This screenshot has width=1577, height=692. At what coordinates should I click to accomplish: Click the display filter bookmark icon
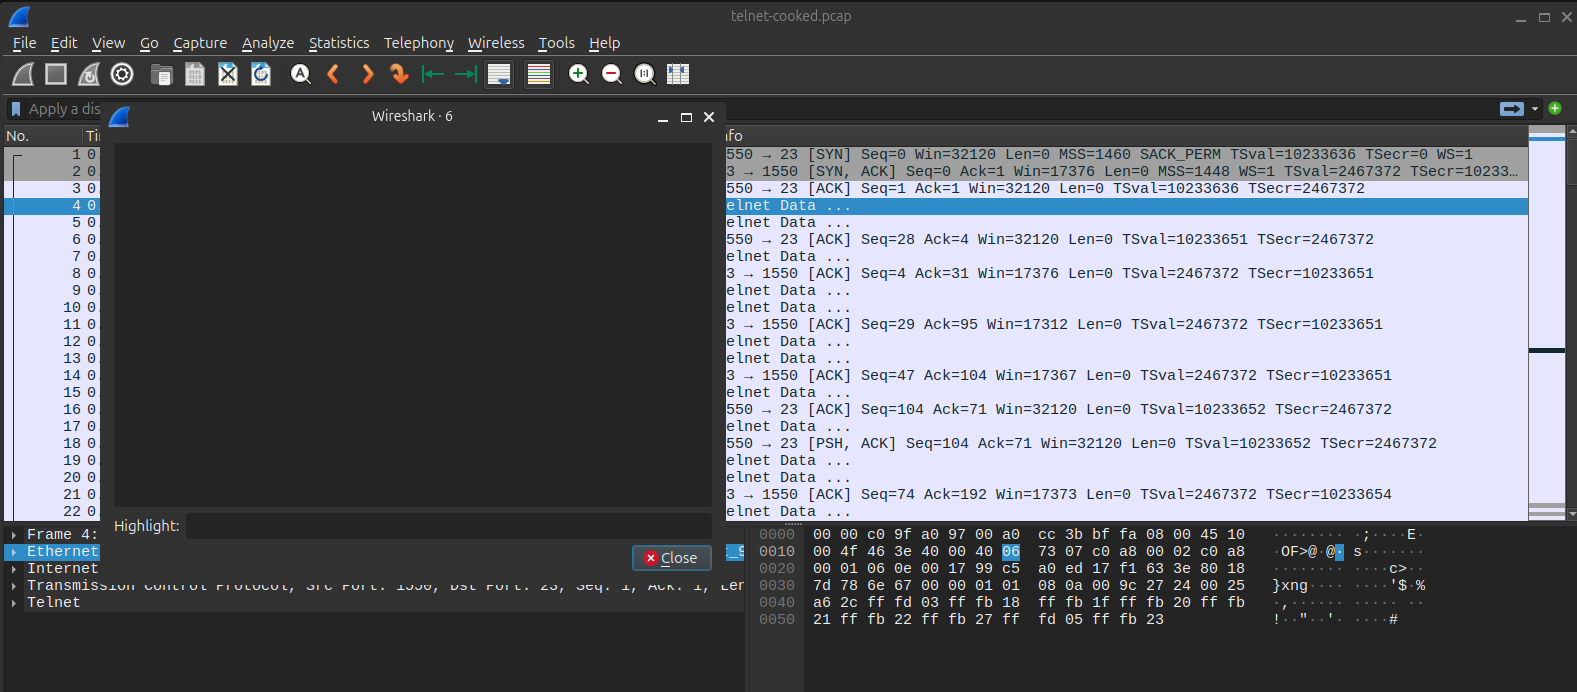coord(16,109)
